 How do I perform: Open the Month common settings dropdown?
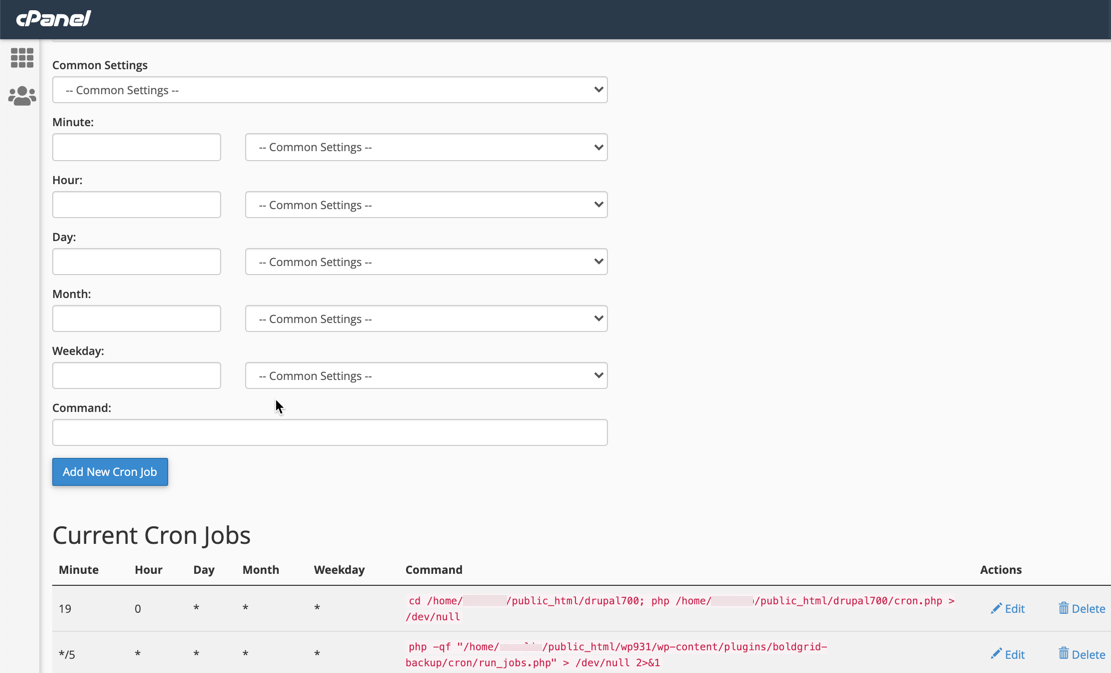pyautogui.click(x=426, y=318)
